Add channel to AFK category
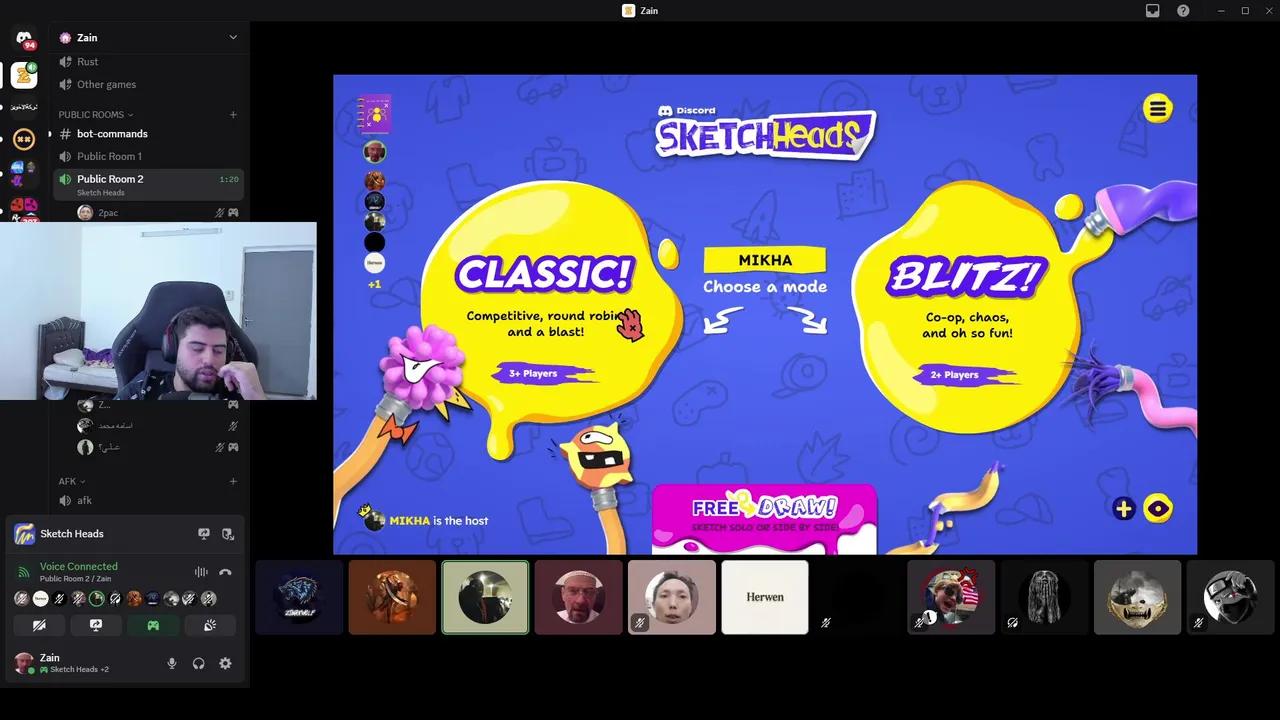This screenshot has width=1280, height=720. 233,481
